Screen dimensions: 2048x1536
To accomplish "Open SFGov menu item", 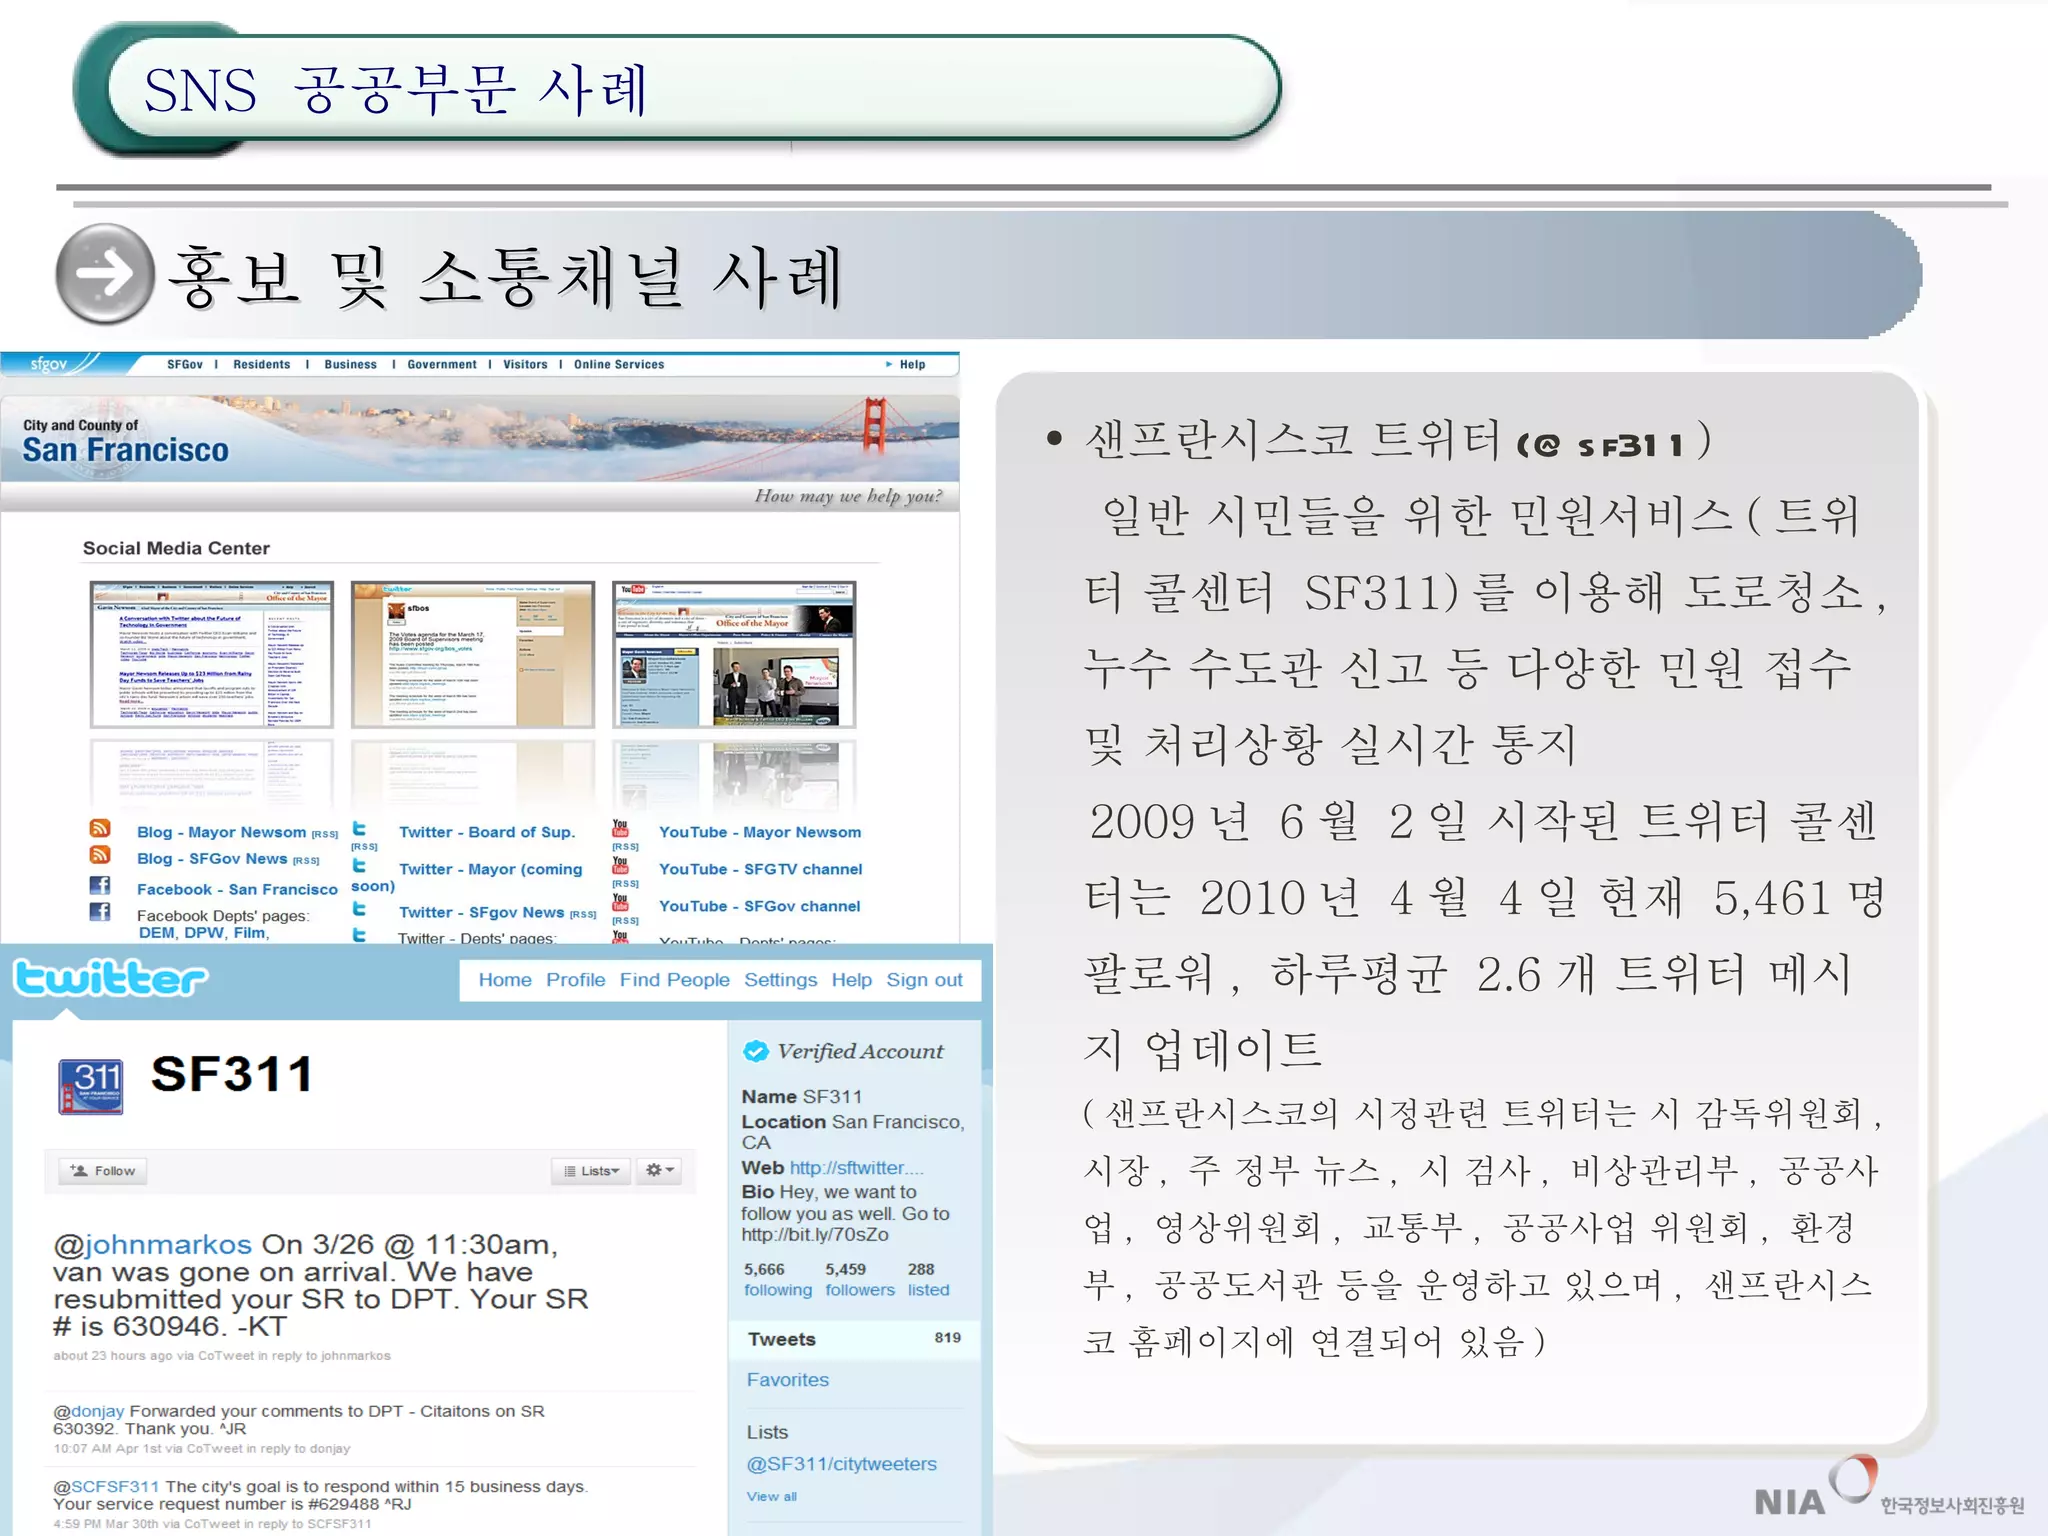I will (x=185, y=365).
